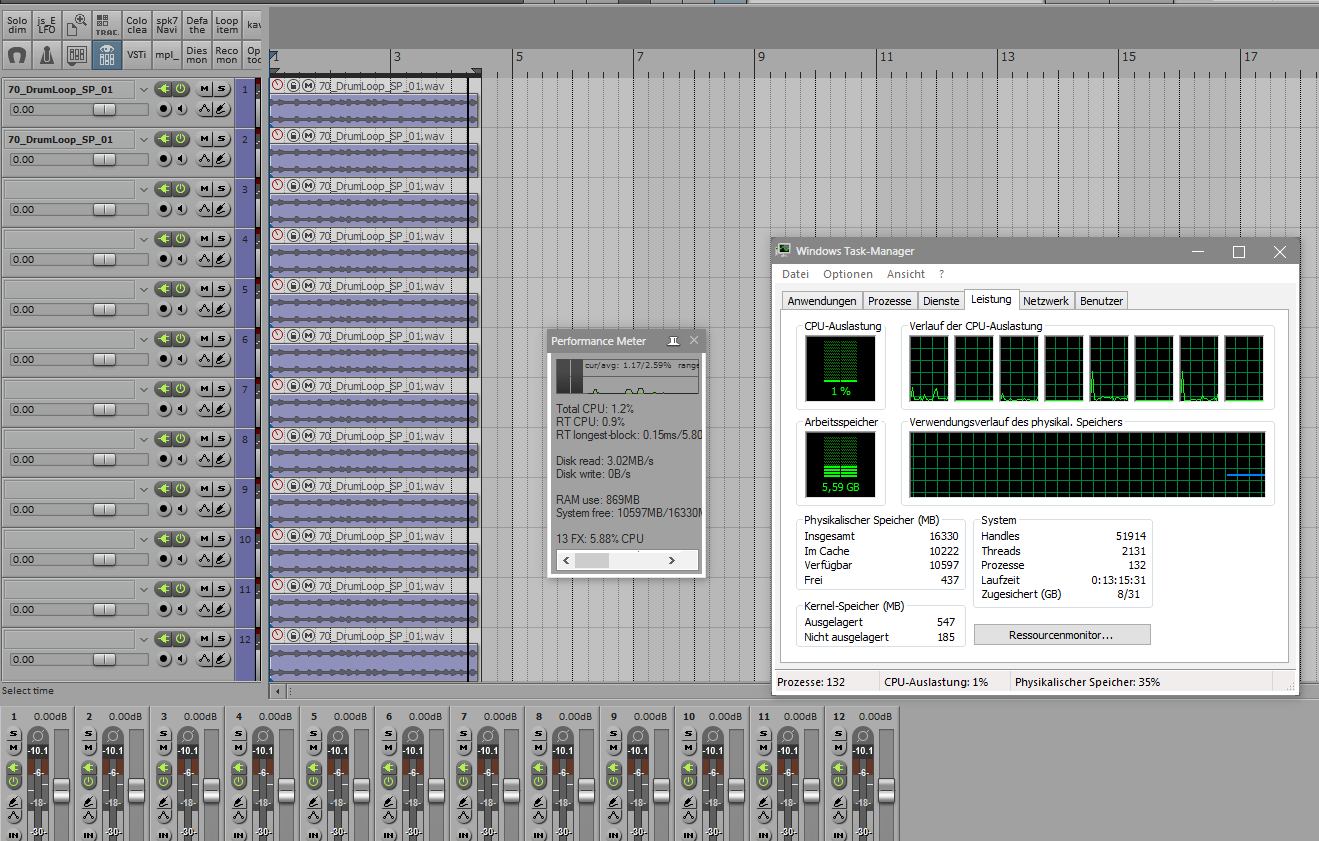Click the record arm button on track 2
This screenshot has height=841, width=1319.
pos(162,159)
